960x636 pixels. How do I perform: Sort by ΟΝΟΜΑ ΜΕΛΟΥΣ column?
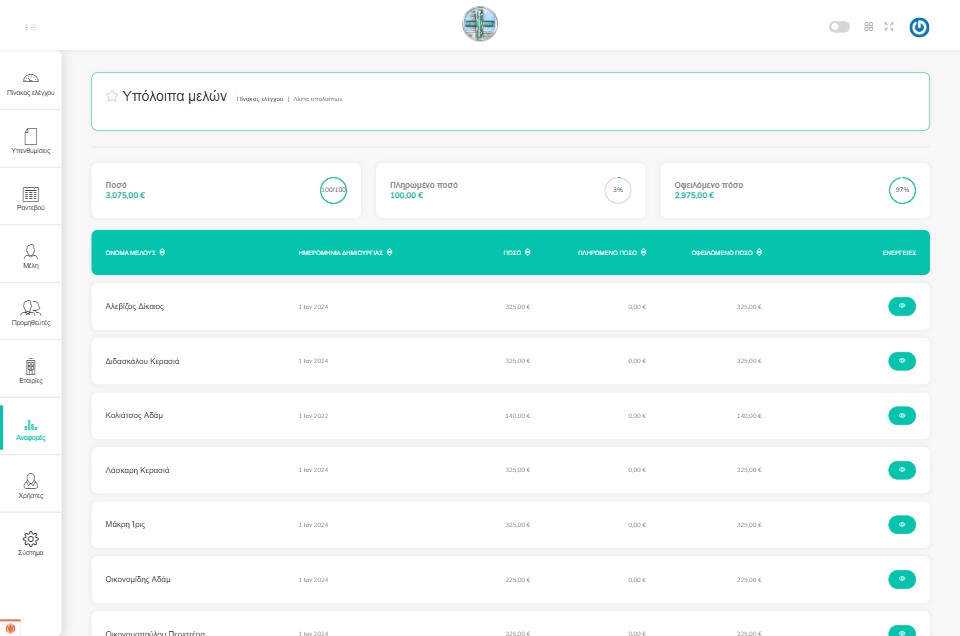coord(135,252)
